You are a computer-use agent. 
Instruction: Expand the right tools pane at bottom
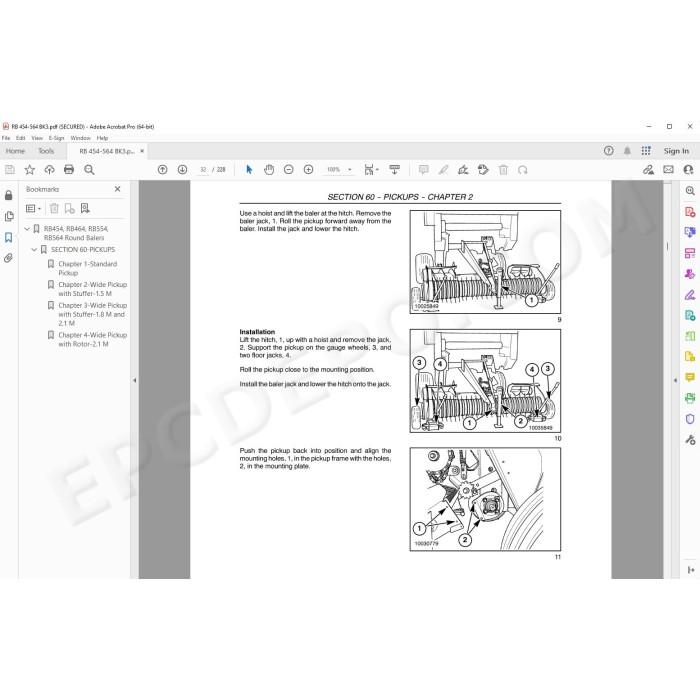click(x=691, y=570)
